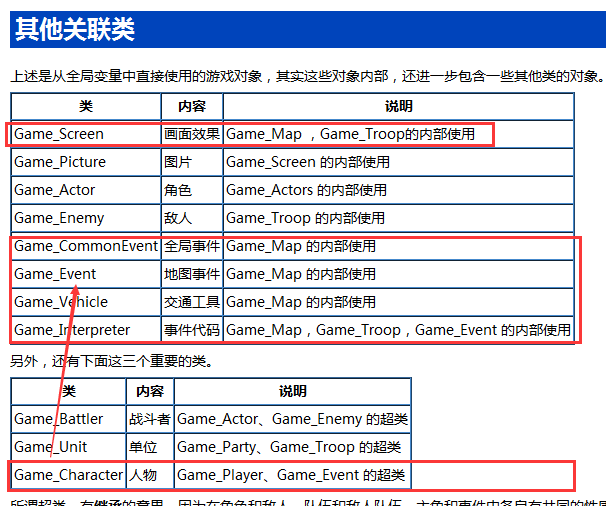Select the 单位 cell
Image resolution: width=606 pixels, height=506 pixels.
(150, 447)
